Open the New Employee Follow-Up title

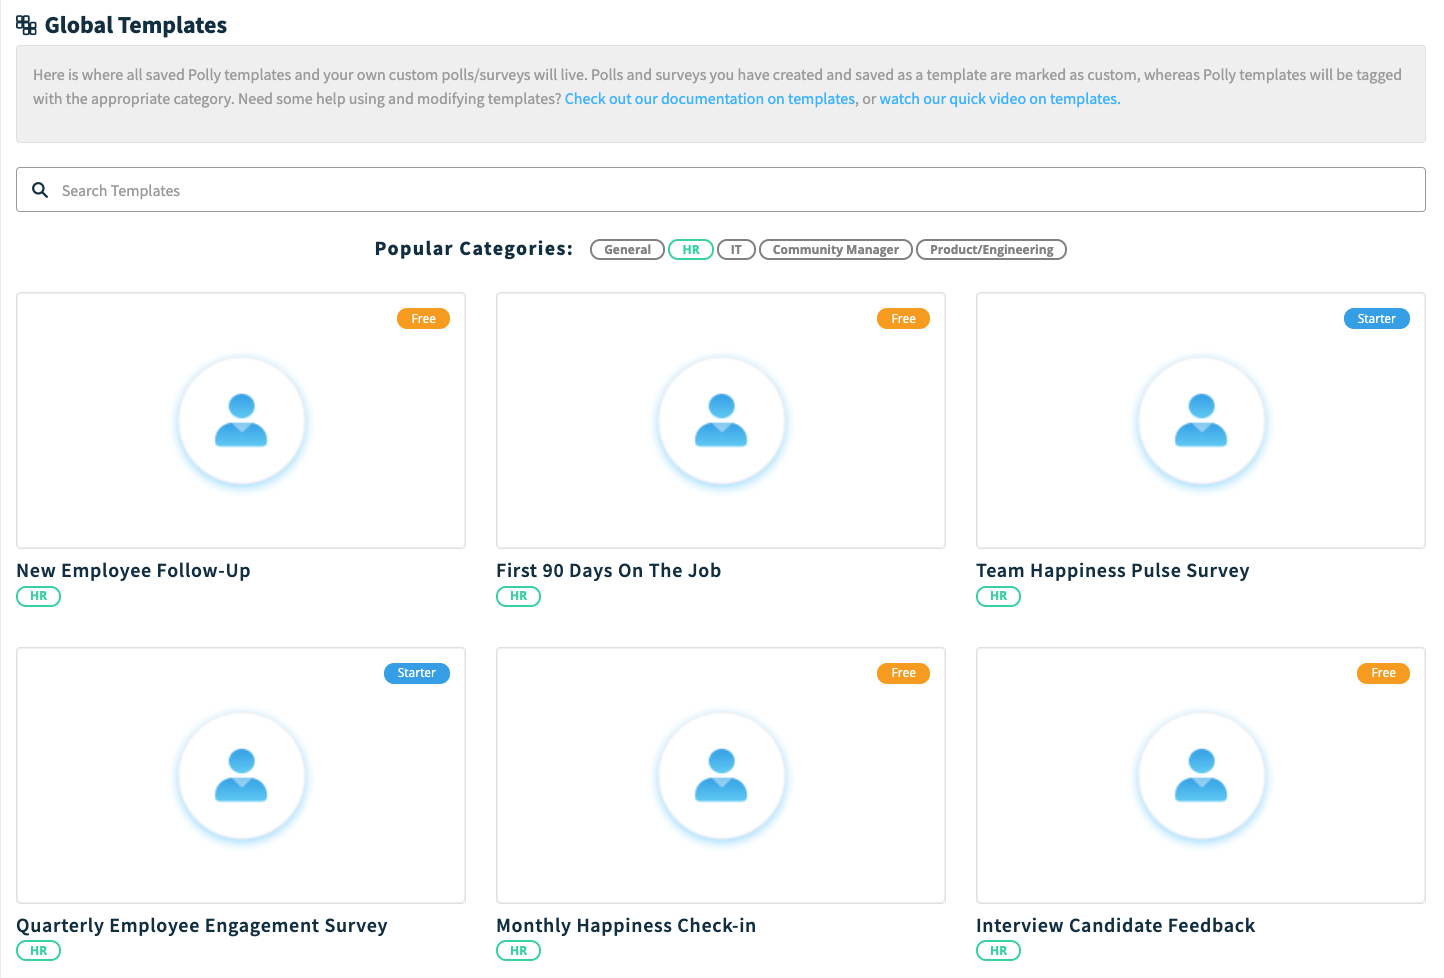click(133, 571)
